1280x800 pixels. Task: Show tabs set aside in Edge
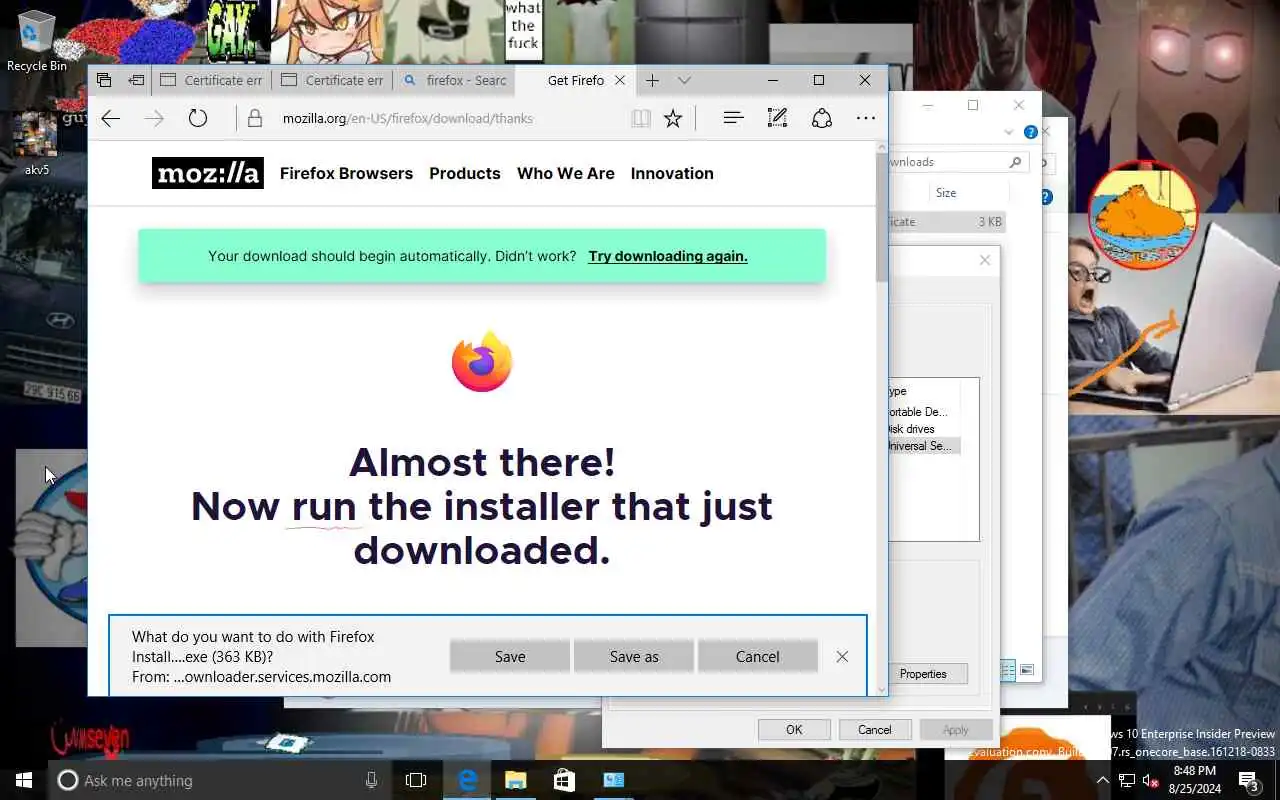pyautogui.click(x=104, y=80)
